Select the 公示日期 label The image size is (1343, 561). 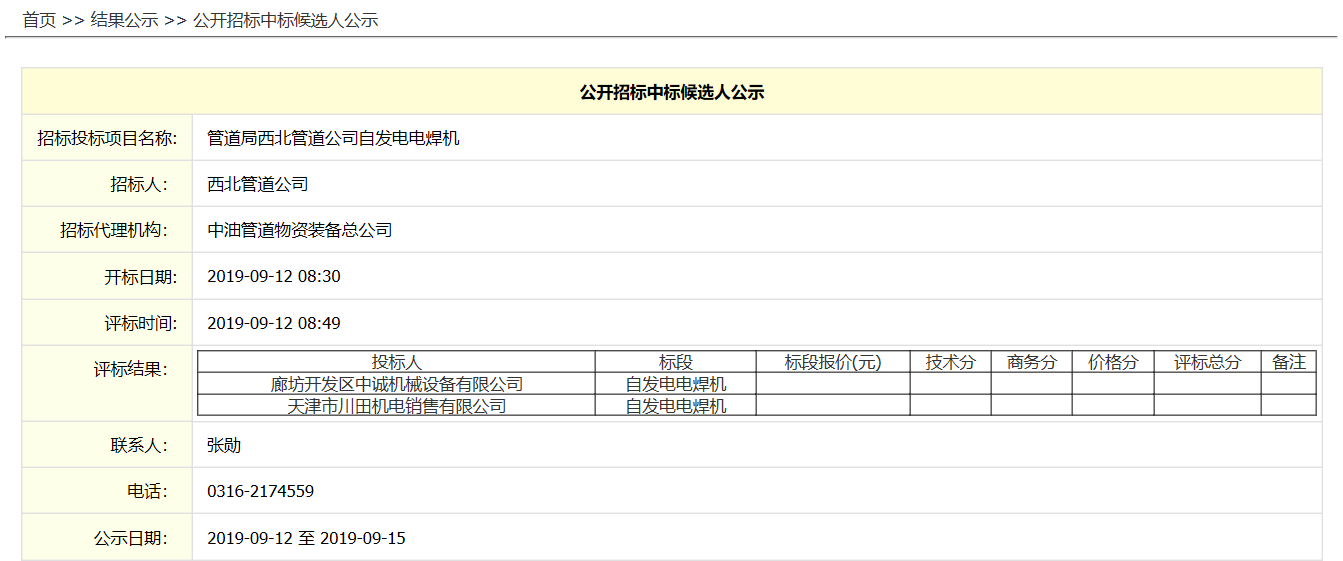132,538
